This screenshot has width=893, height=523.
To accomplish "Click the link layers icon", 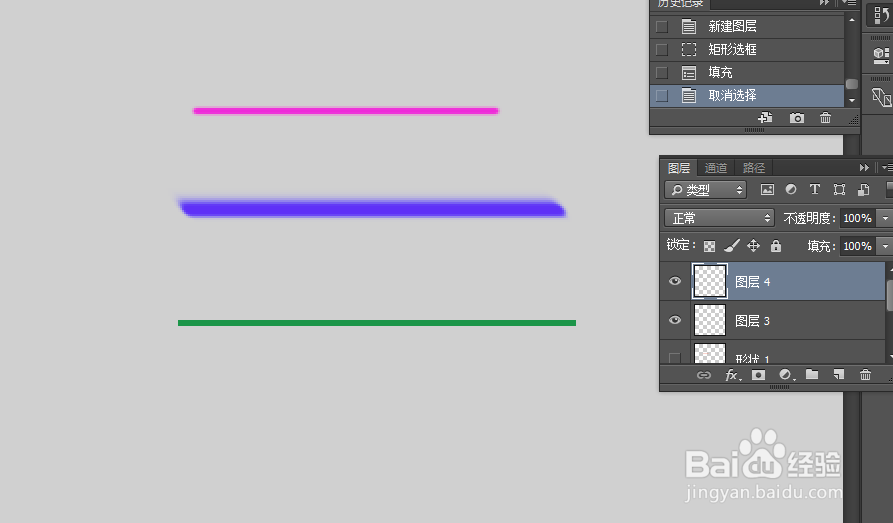I will [x=704, y=375].
